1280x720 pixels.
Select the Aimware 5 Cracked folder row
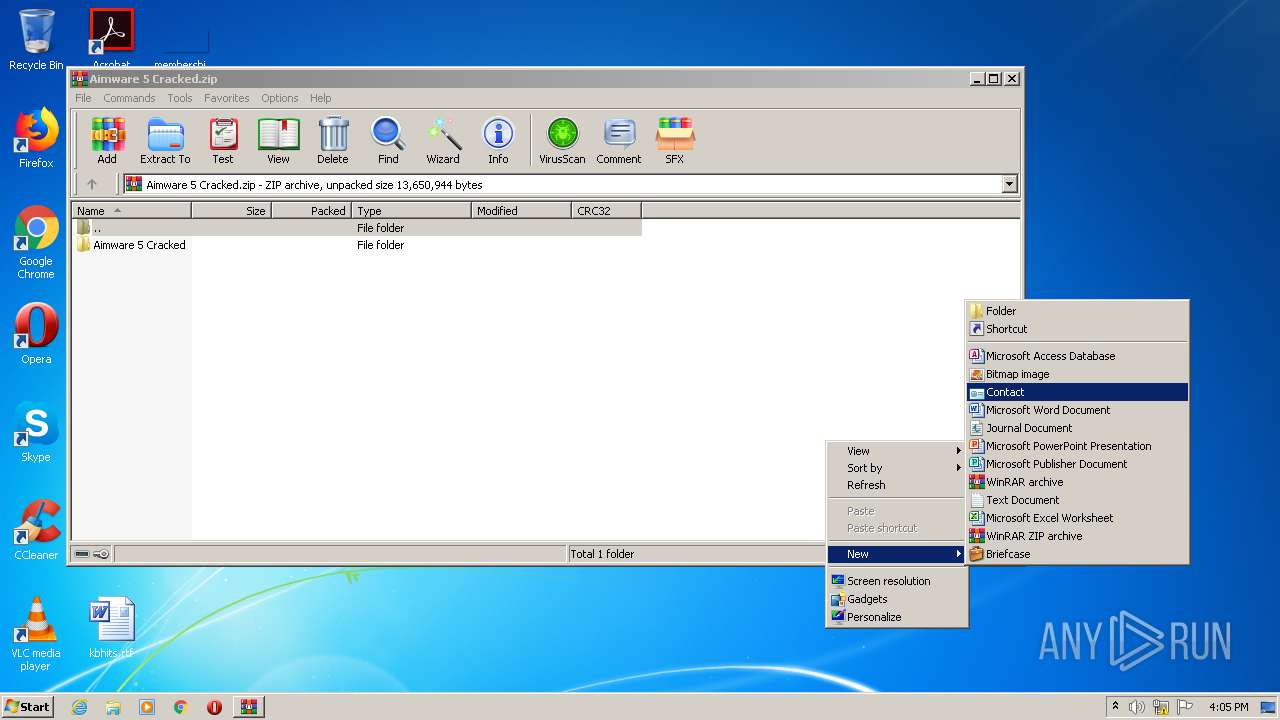357,245
